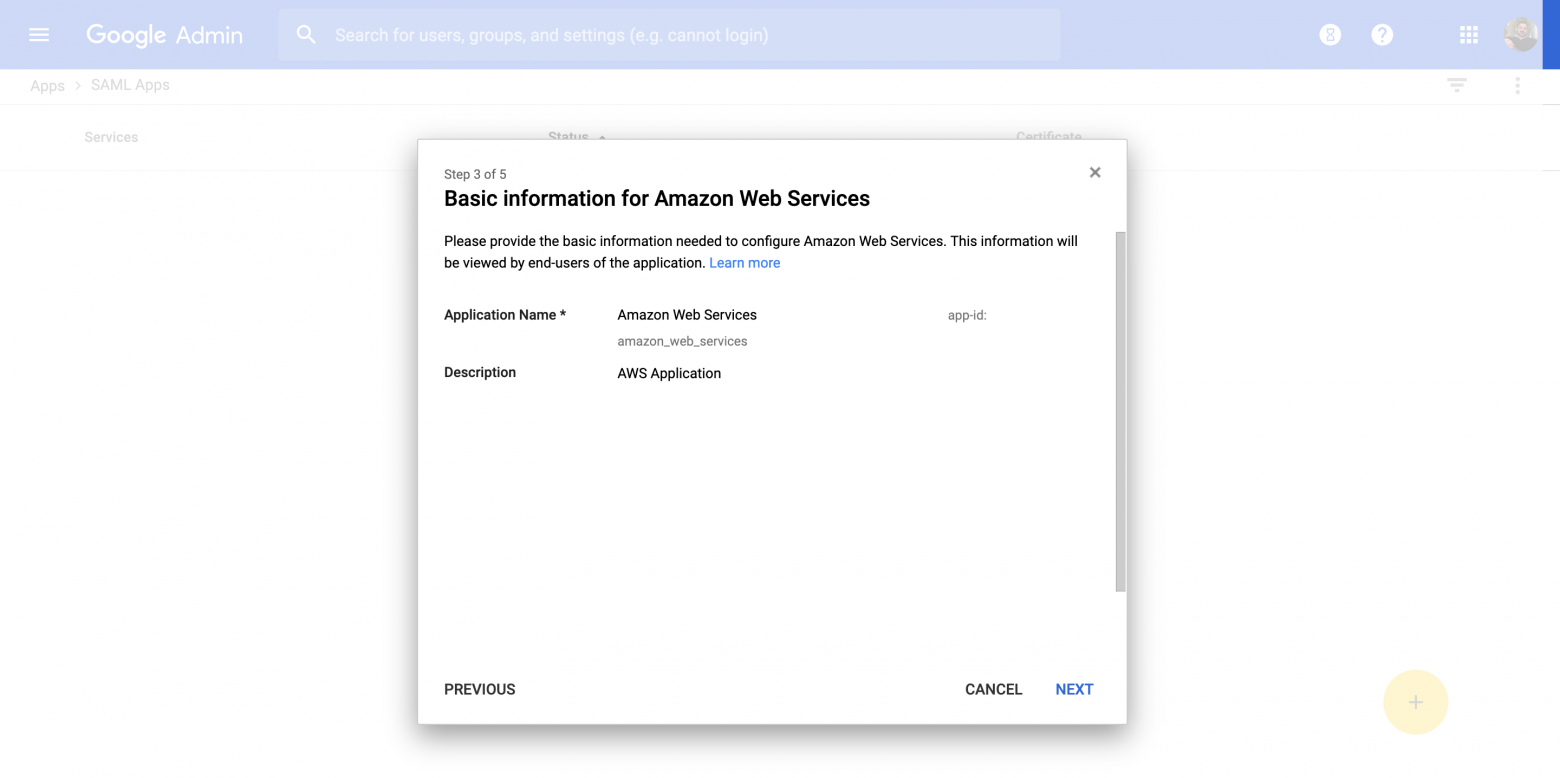Click the SAML Apps breadcrumb
Viewport: 1560px width, 778px height.
130,85
